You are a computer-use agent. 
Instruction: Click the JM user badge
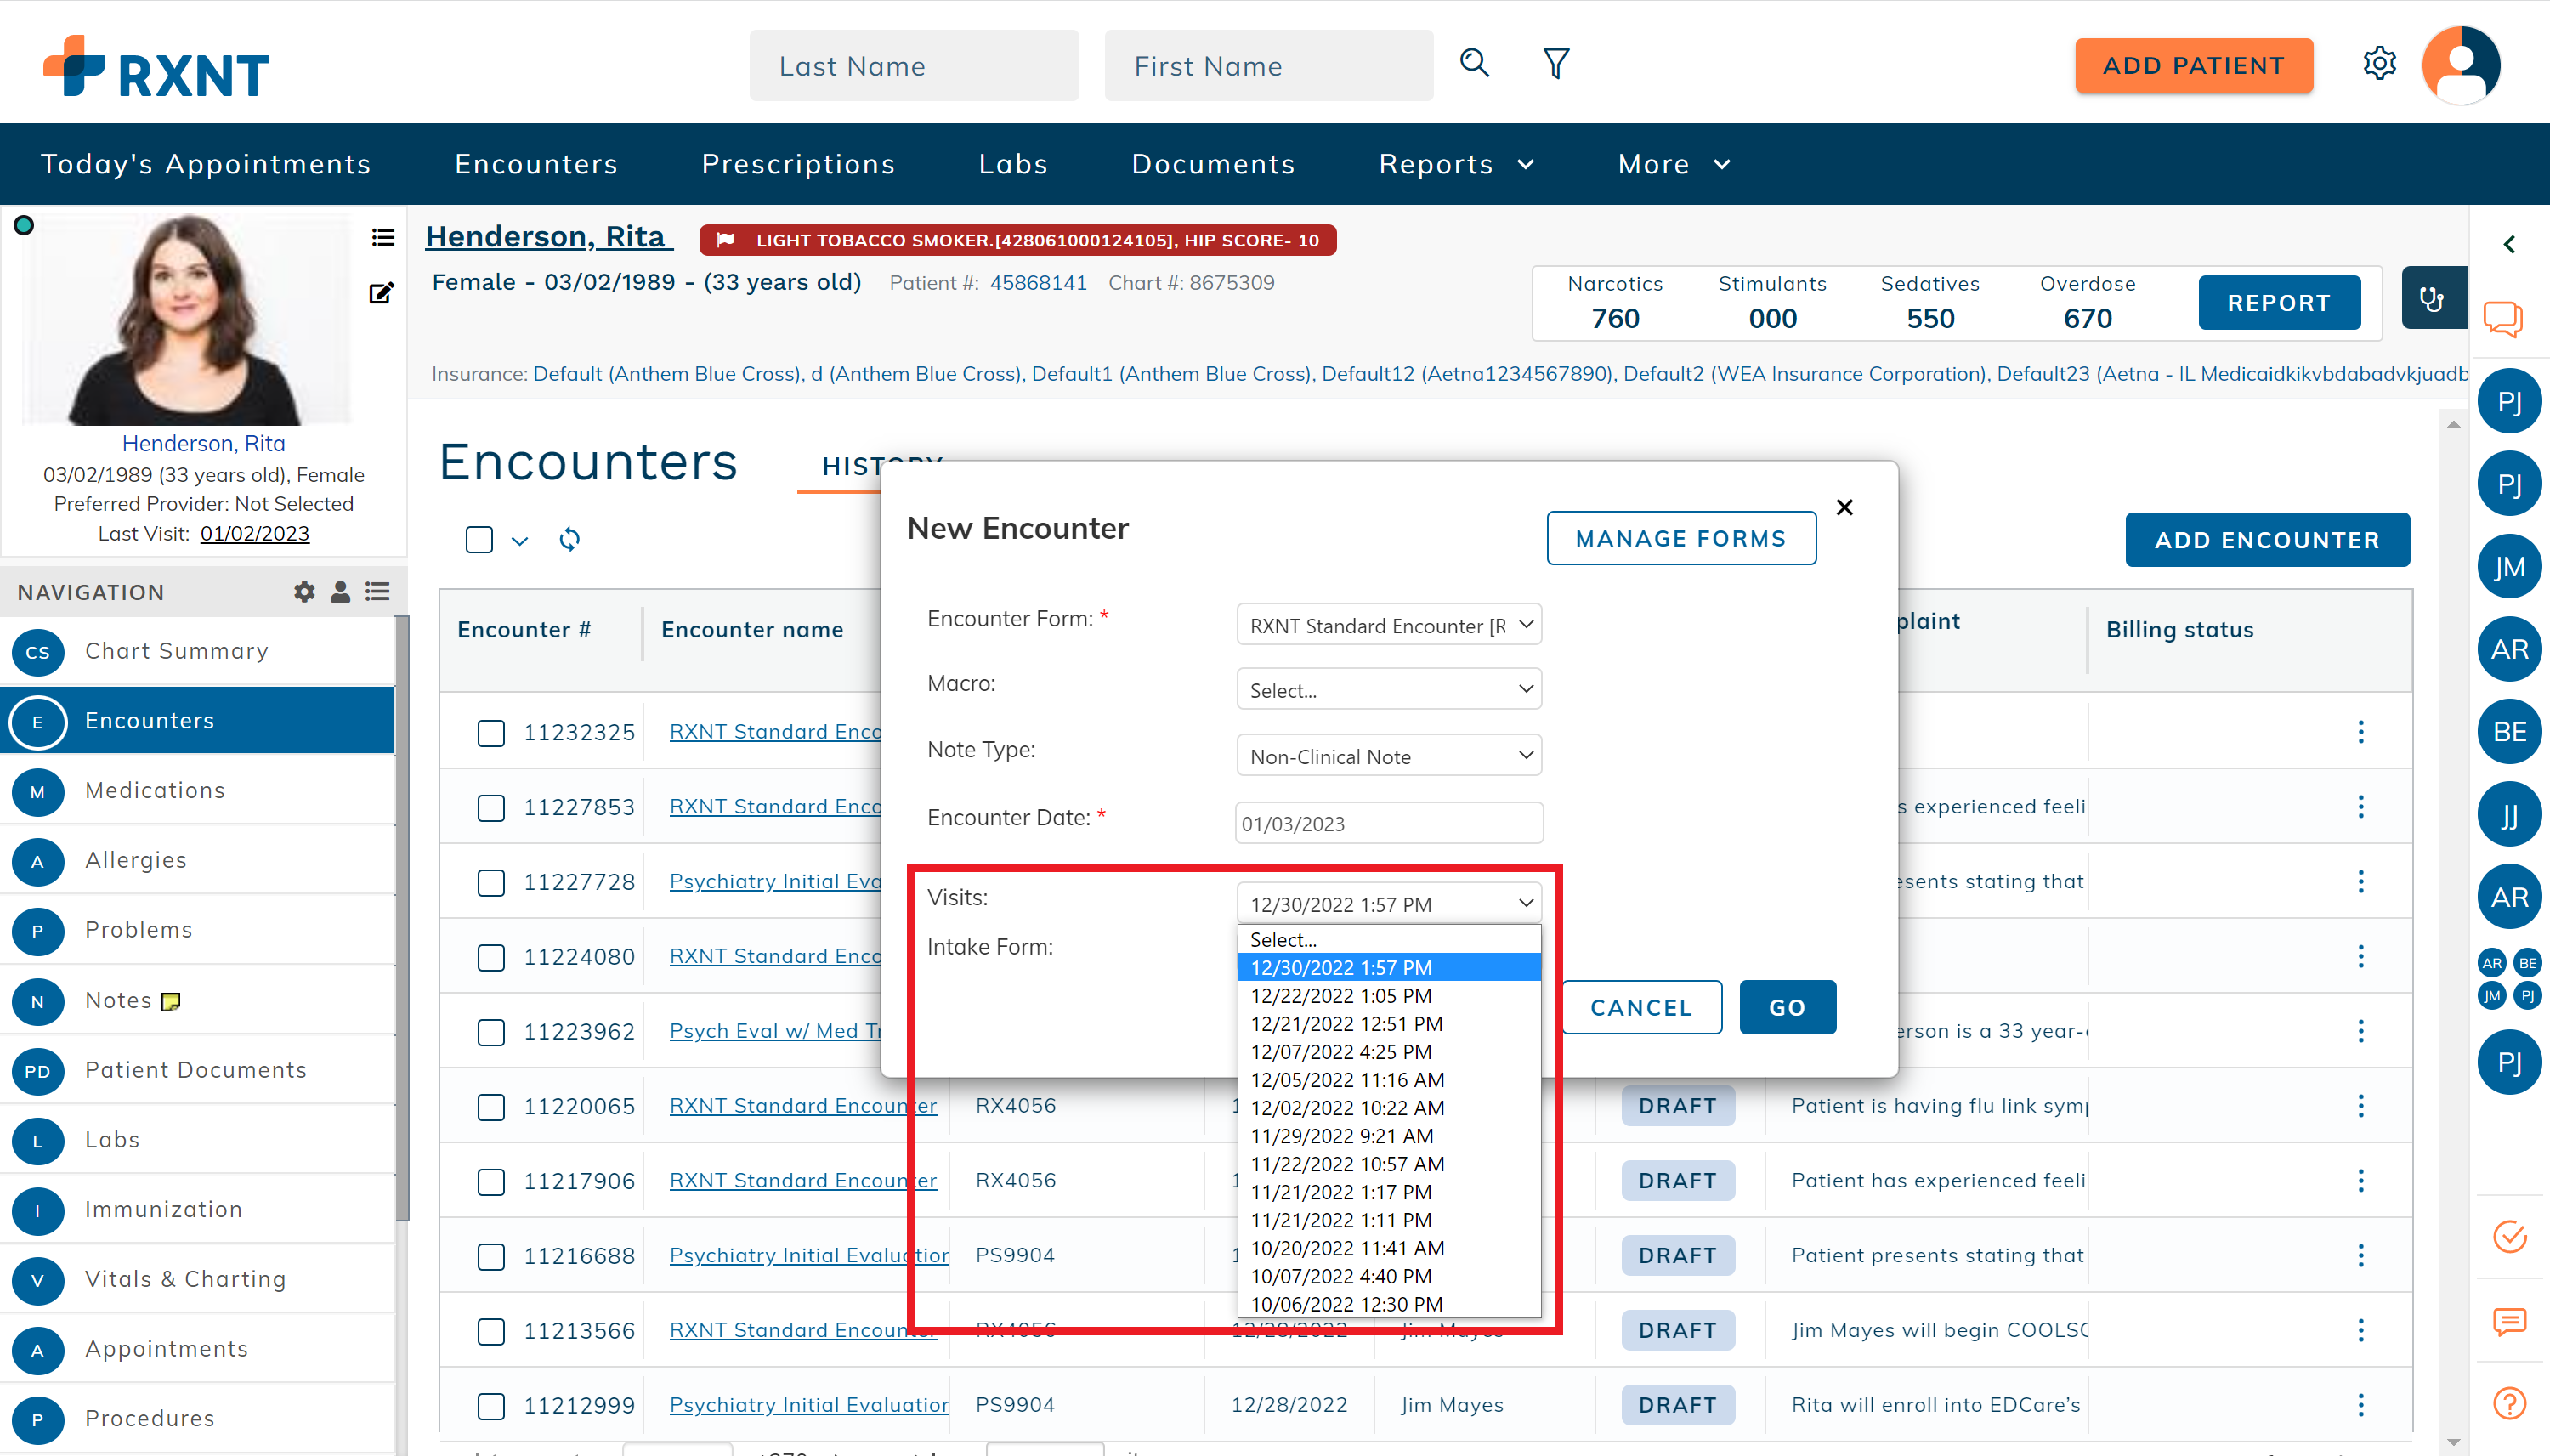pos(2510,567)
